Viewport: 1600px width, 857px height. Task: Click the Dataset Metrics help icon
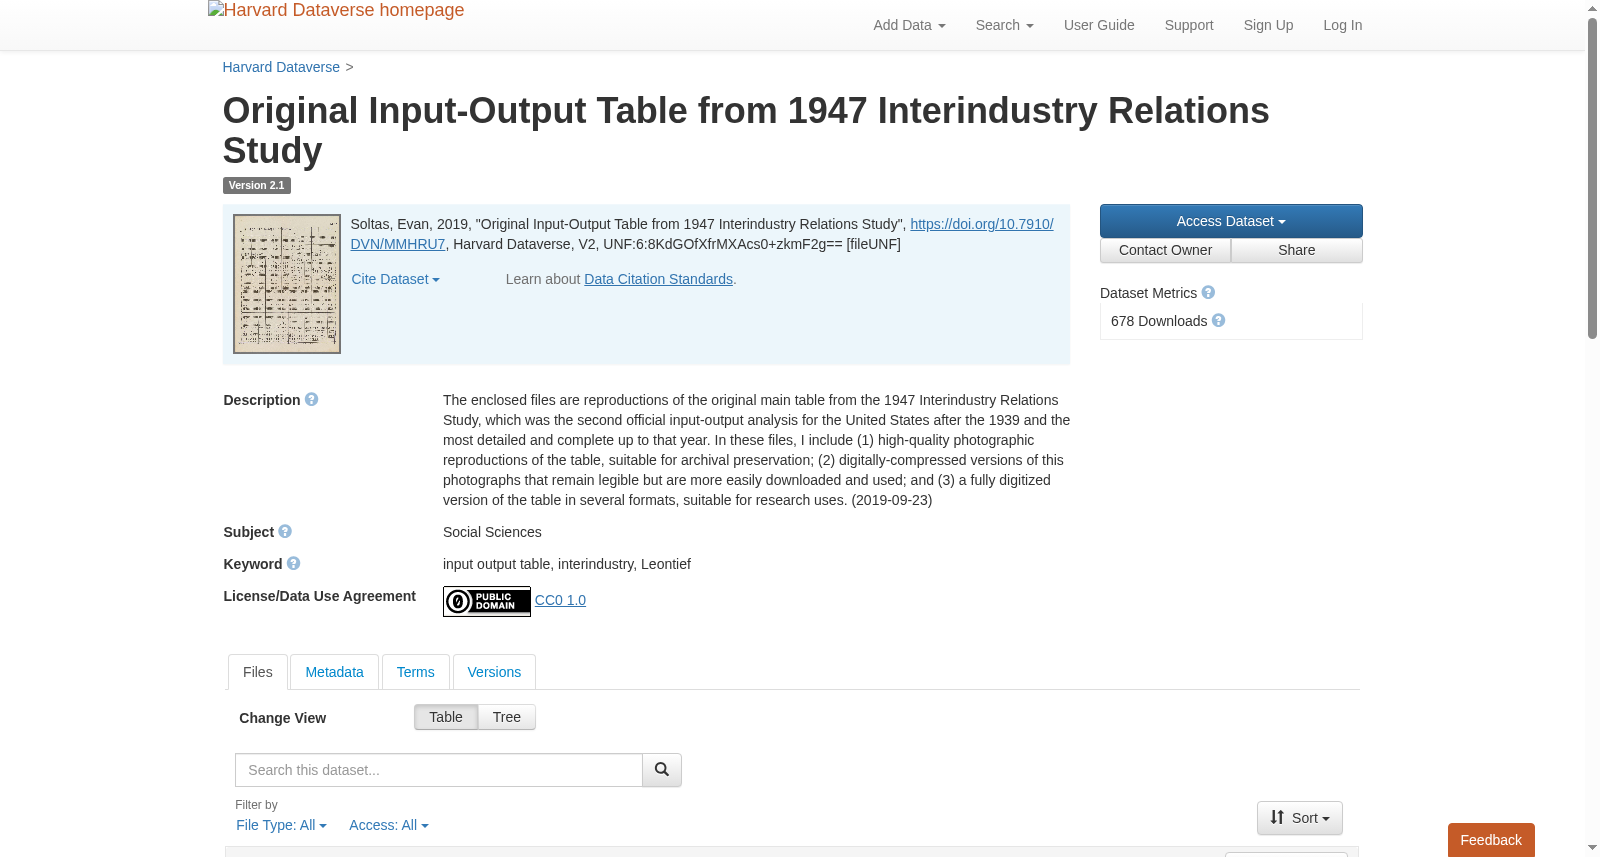1208,292
